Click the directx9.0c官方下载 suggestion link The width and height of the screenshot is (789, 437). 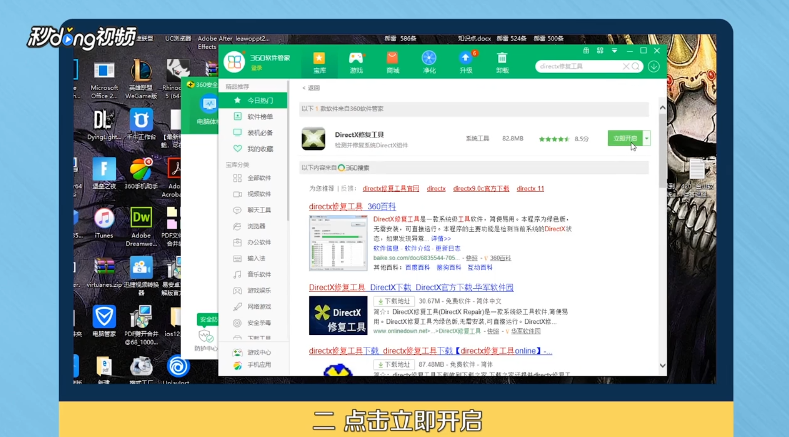click(481, 188)
